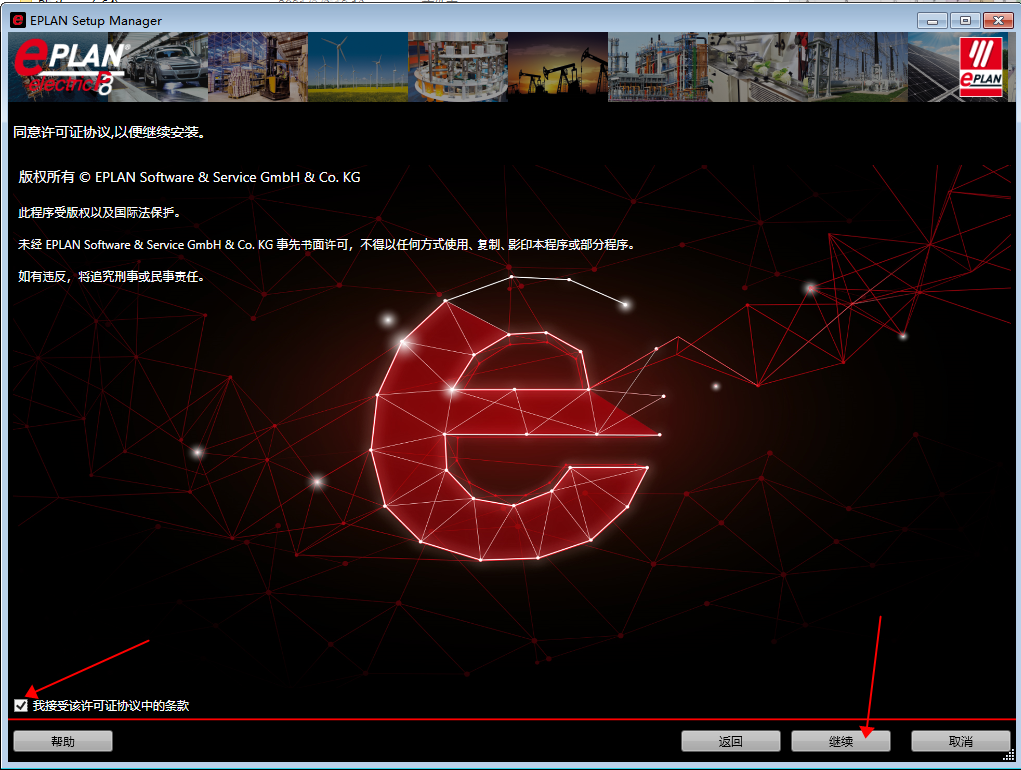The image size is (1021, 770).
Task: Close the EPLAN Setup Manager window
Action: point(996,20)
